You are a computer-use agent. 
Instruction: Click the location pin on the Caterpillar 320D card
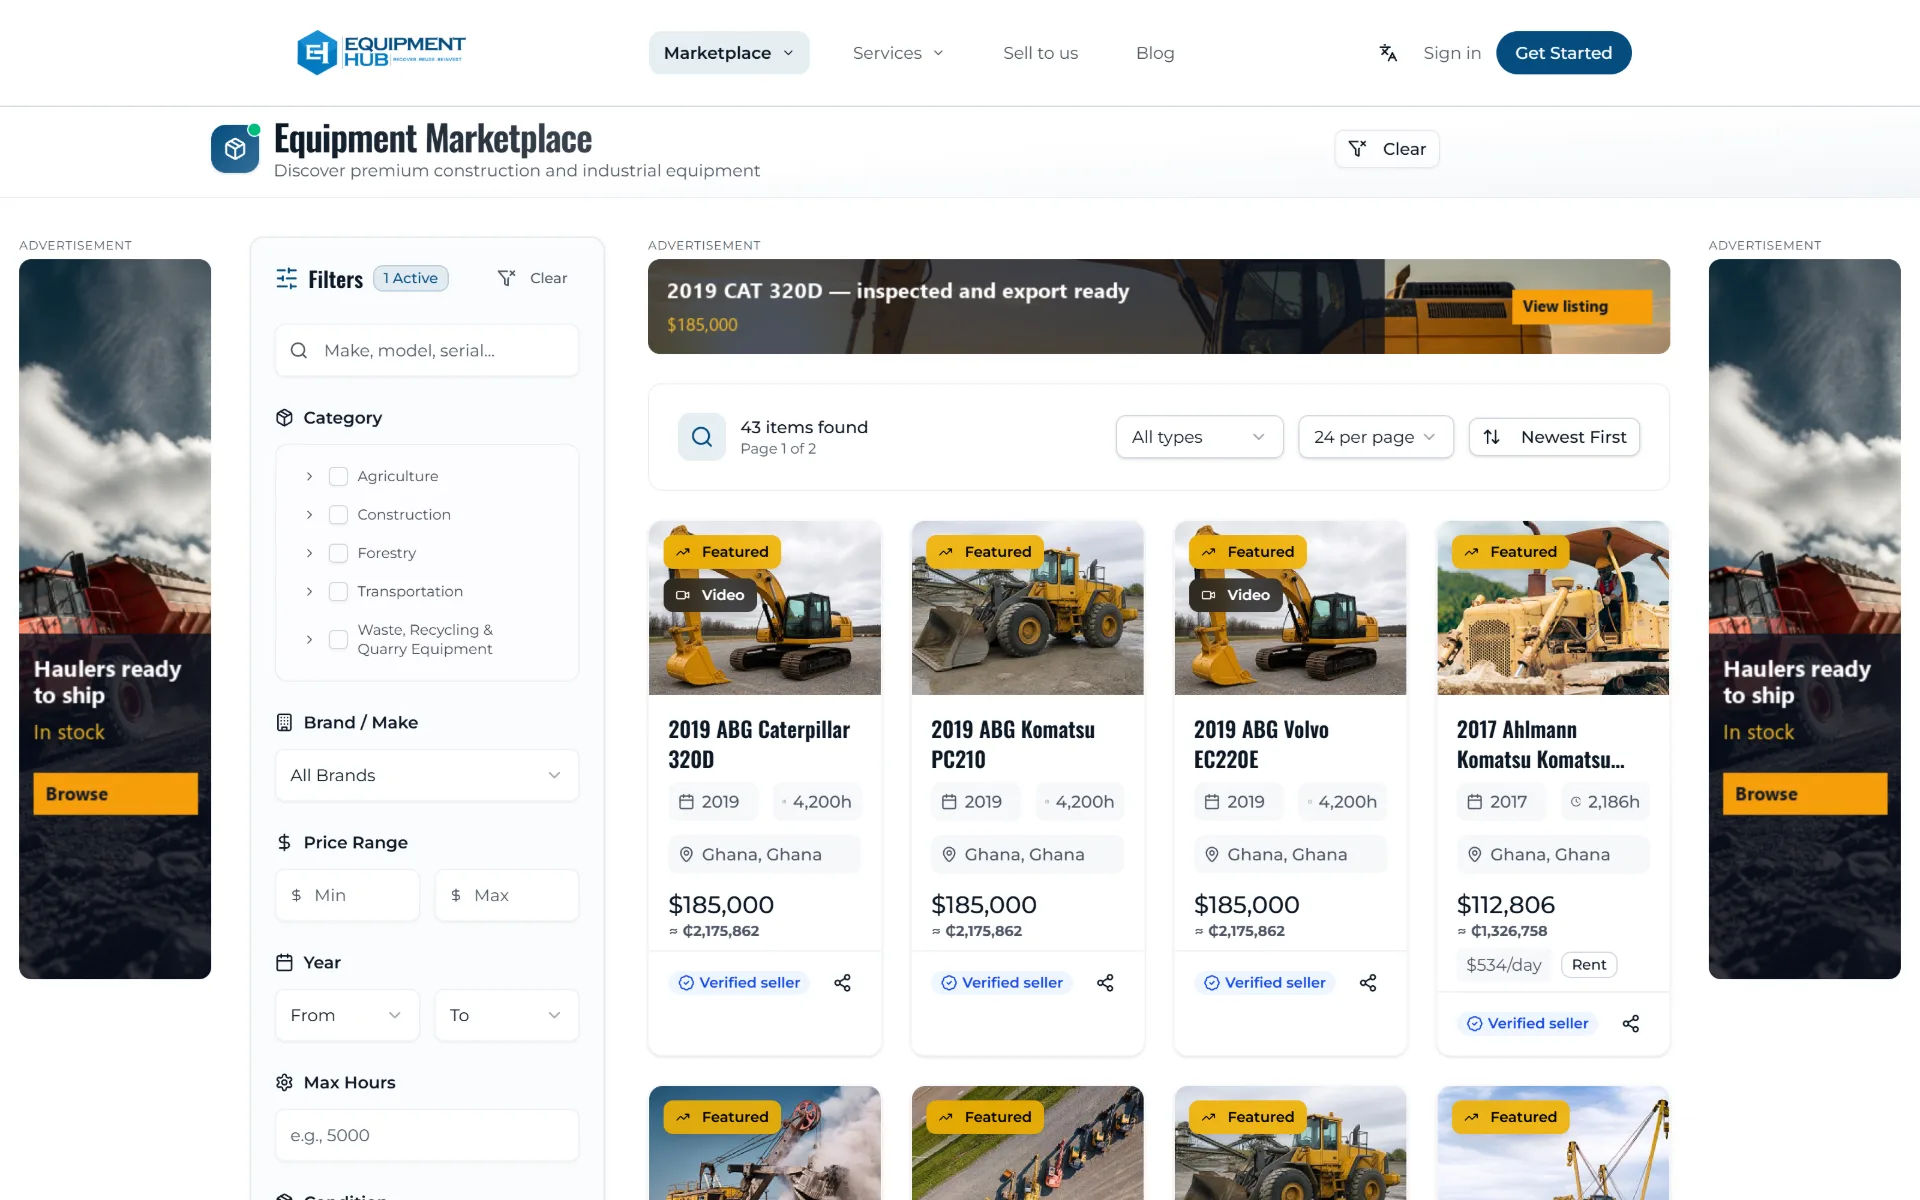click(686, 854)
